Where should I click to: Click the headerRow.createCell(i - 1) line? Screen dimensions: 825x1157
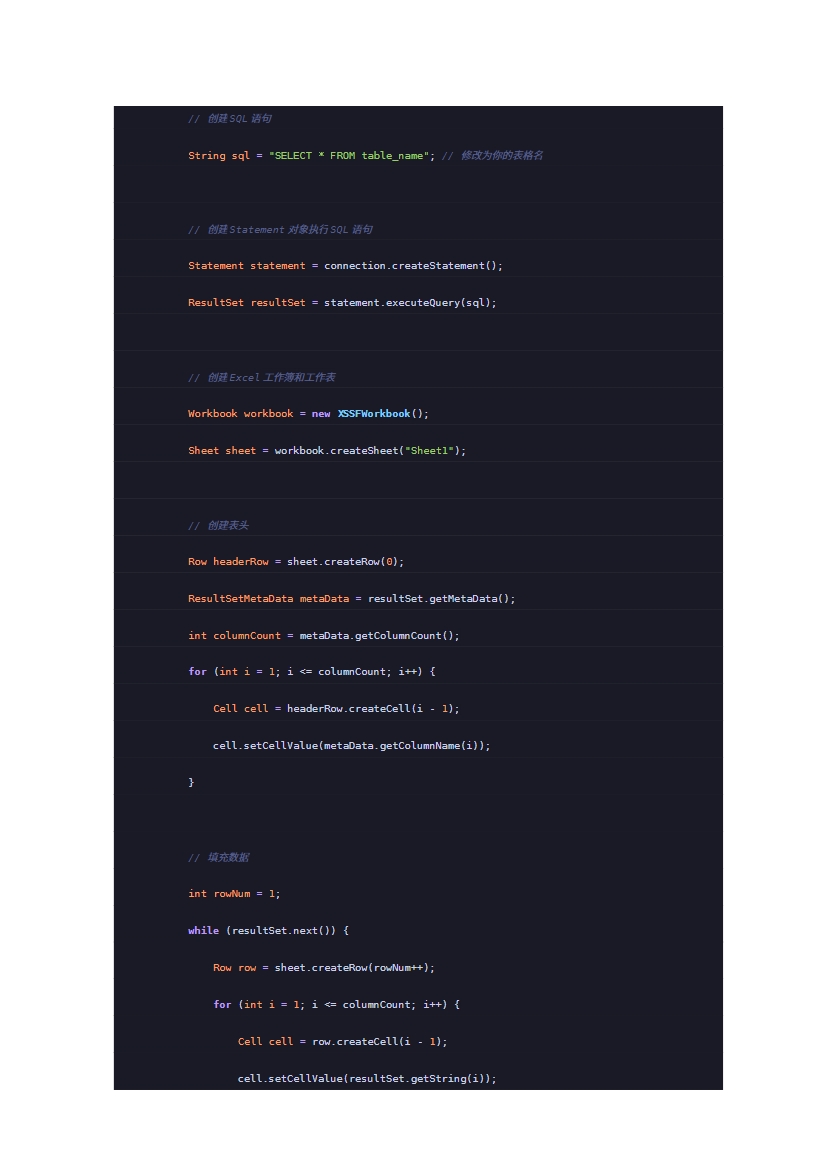click(x=336, y=709)
